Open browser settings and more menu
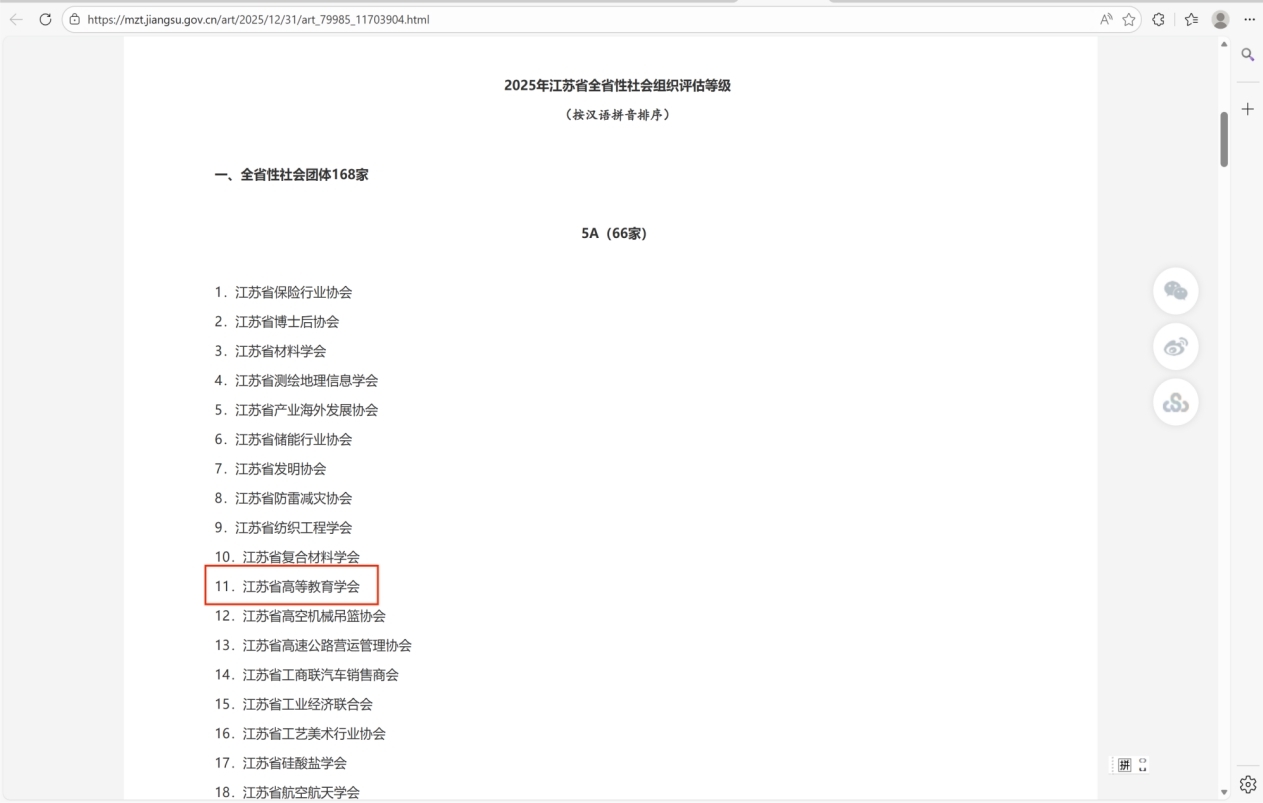1263x803 pixels. pyautogui.click(x=1249, y=19)
